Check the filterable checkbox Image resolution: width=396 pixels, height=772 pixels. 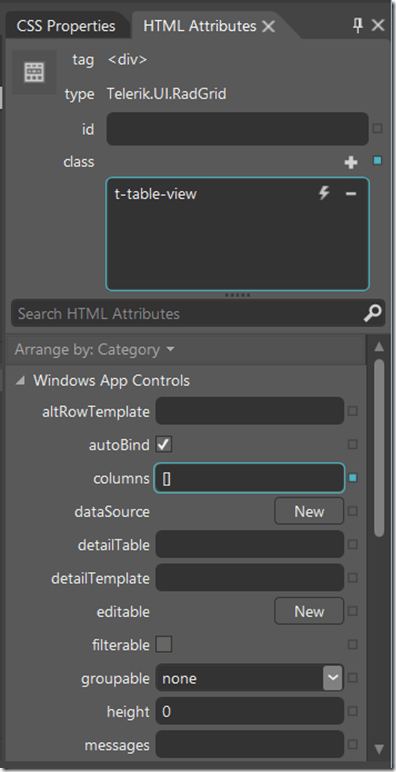(x=164, y=644)
